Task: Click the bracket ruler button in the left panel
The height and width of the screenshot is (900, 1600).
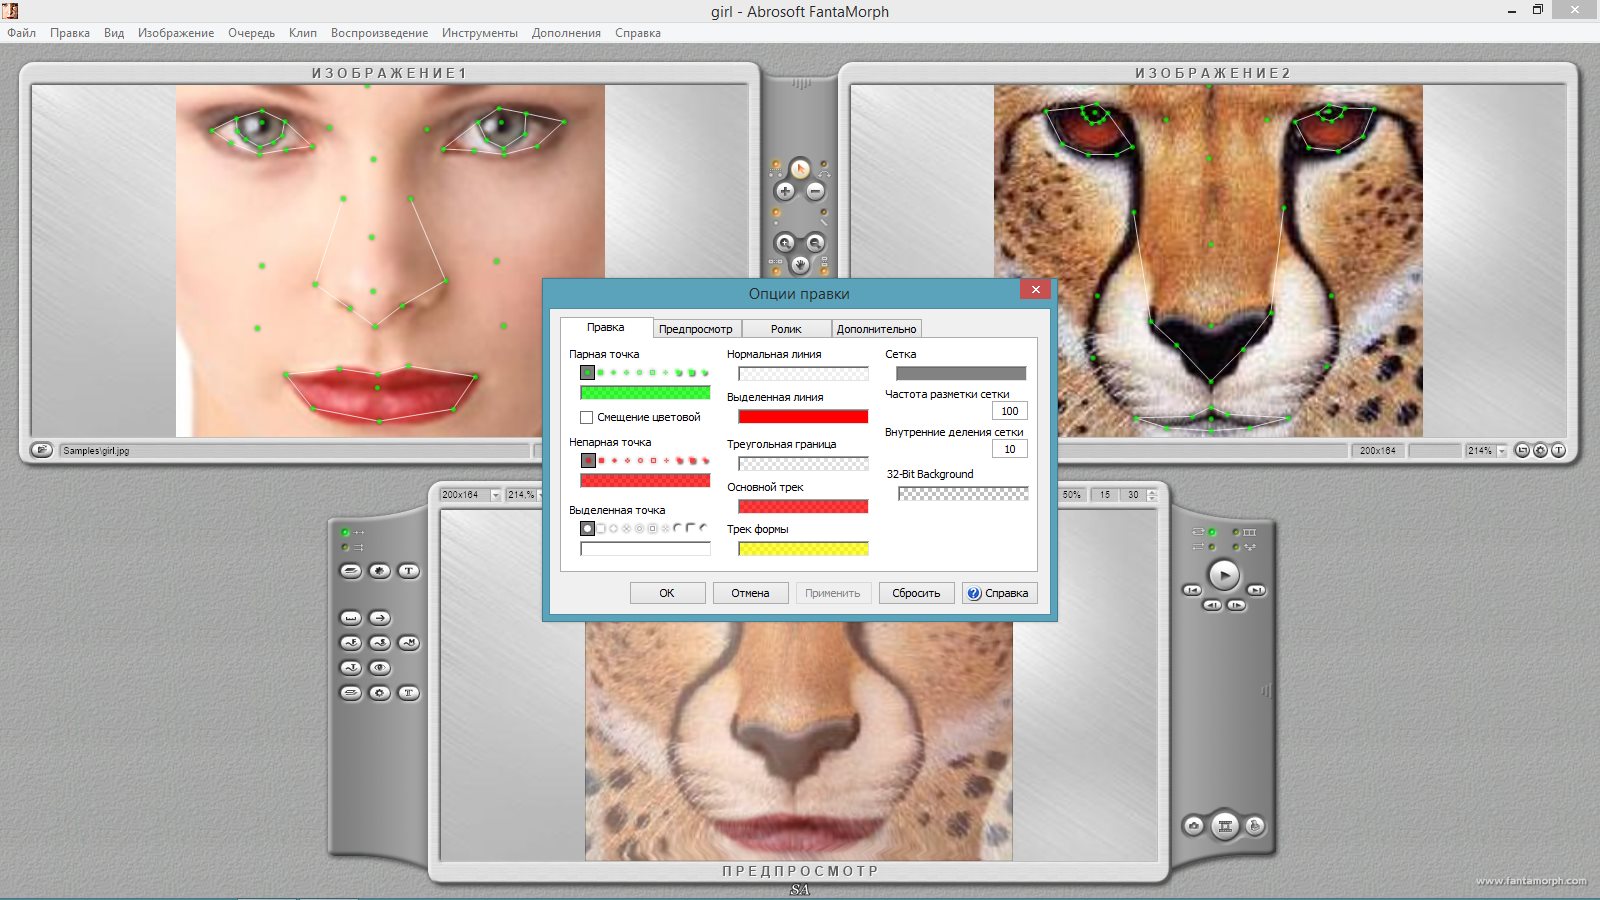Action: click(351, 618)
